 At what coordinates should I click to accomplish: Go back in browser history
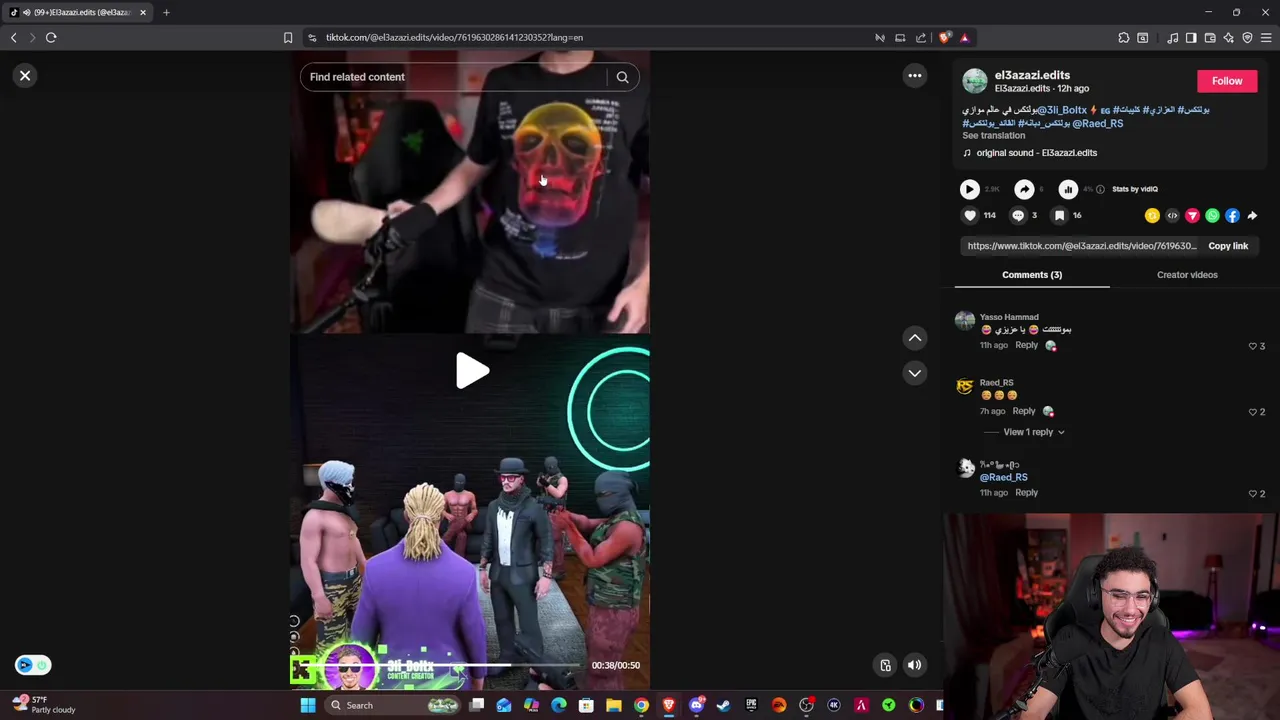point(13,38)
